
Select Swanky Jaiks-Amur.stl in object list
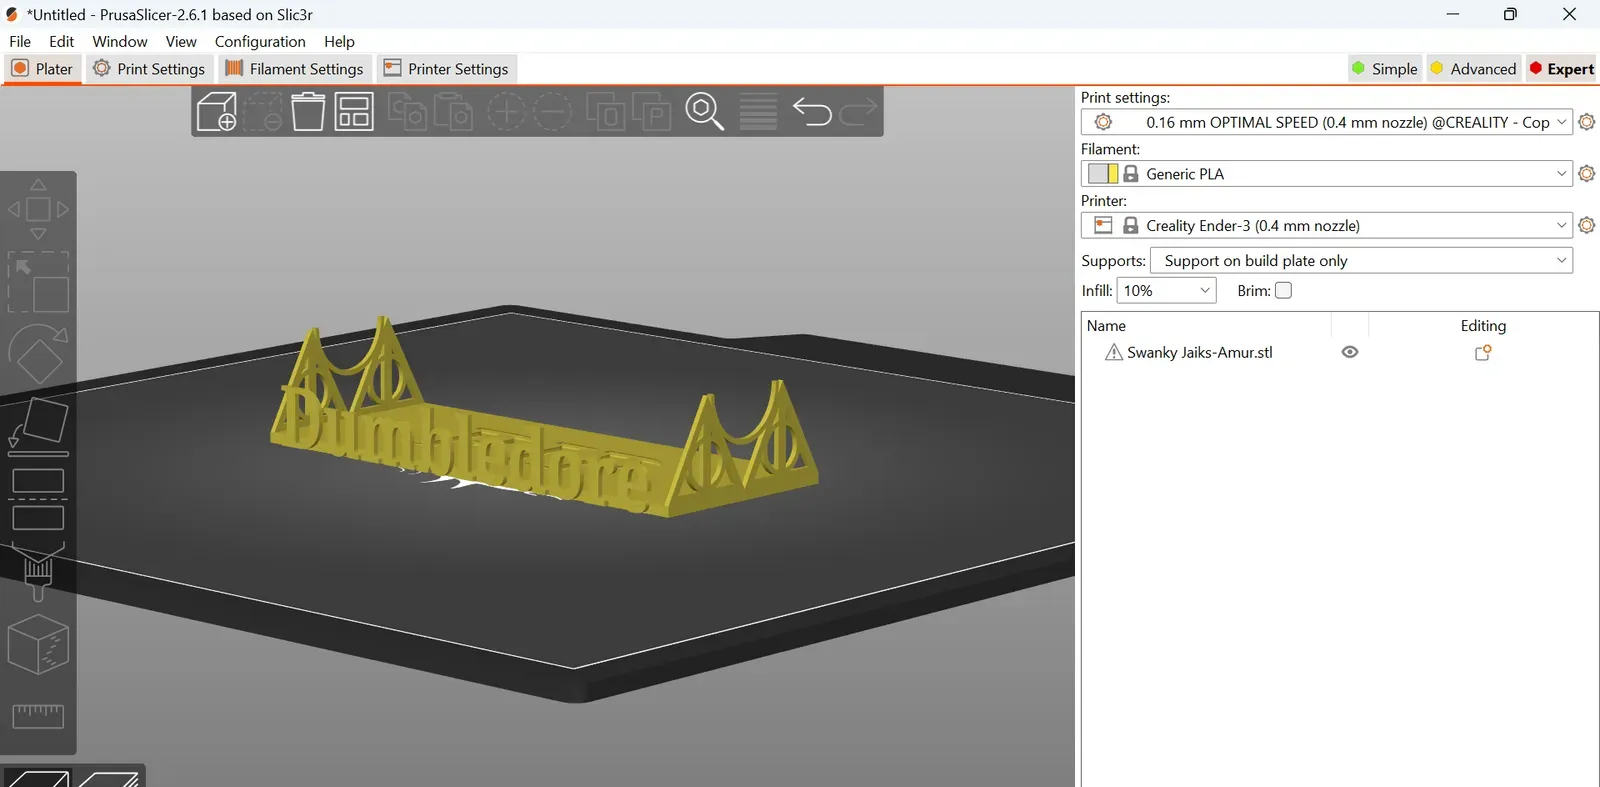[1199, 352]
